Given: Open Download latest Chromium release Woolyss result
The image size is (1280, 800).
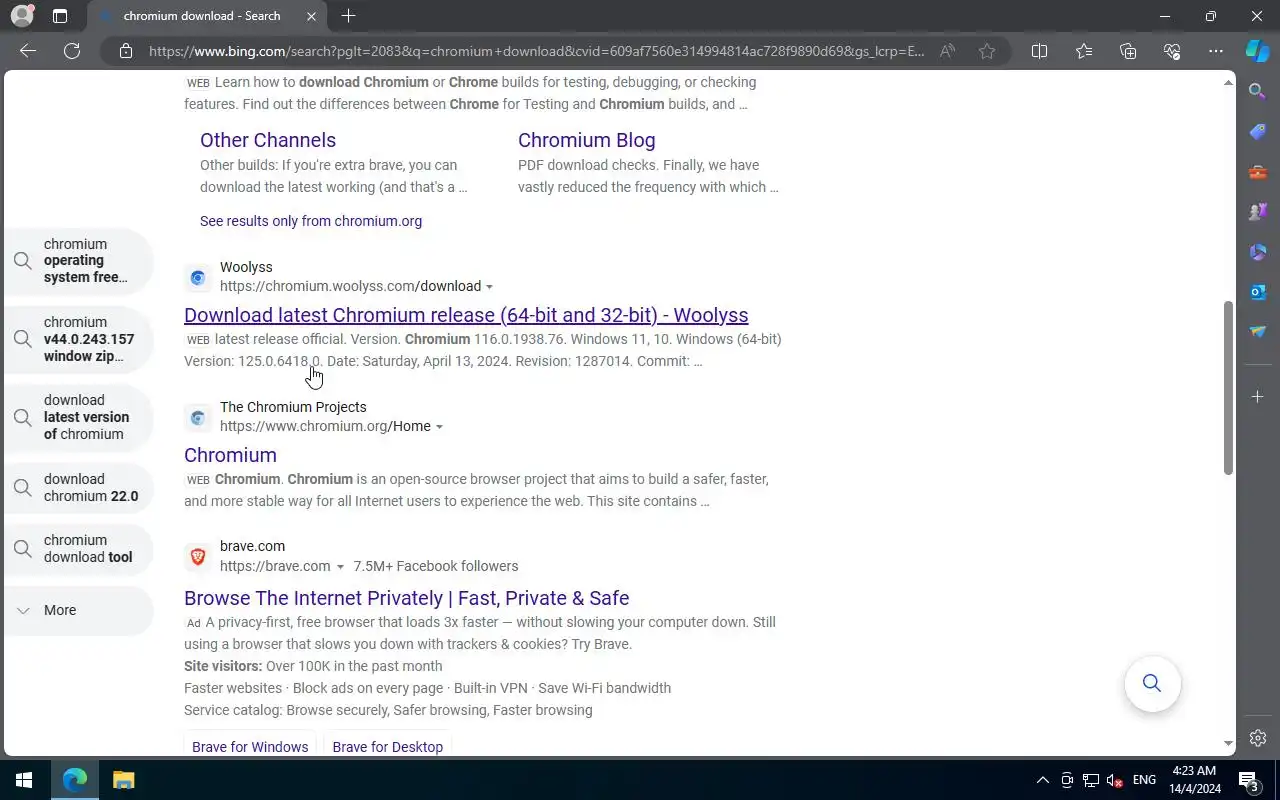Looking at the screenshot, I should [466, 315].
